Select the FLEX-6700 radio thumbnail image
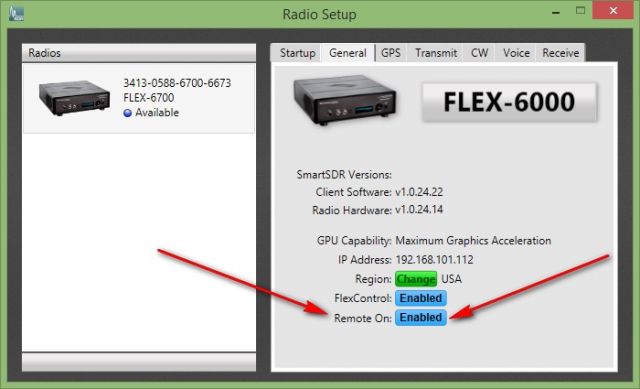 (x=74, y=98)
